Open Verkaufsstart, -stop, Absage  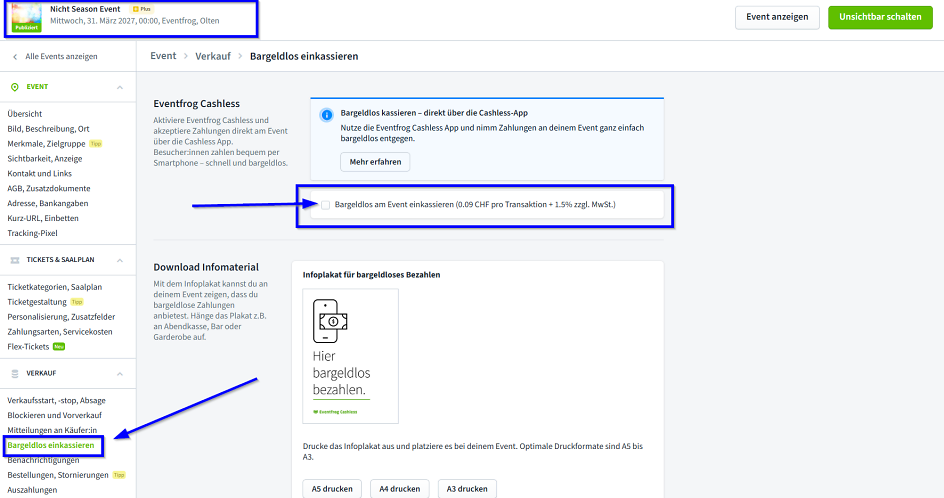coord(56,400)
